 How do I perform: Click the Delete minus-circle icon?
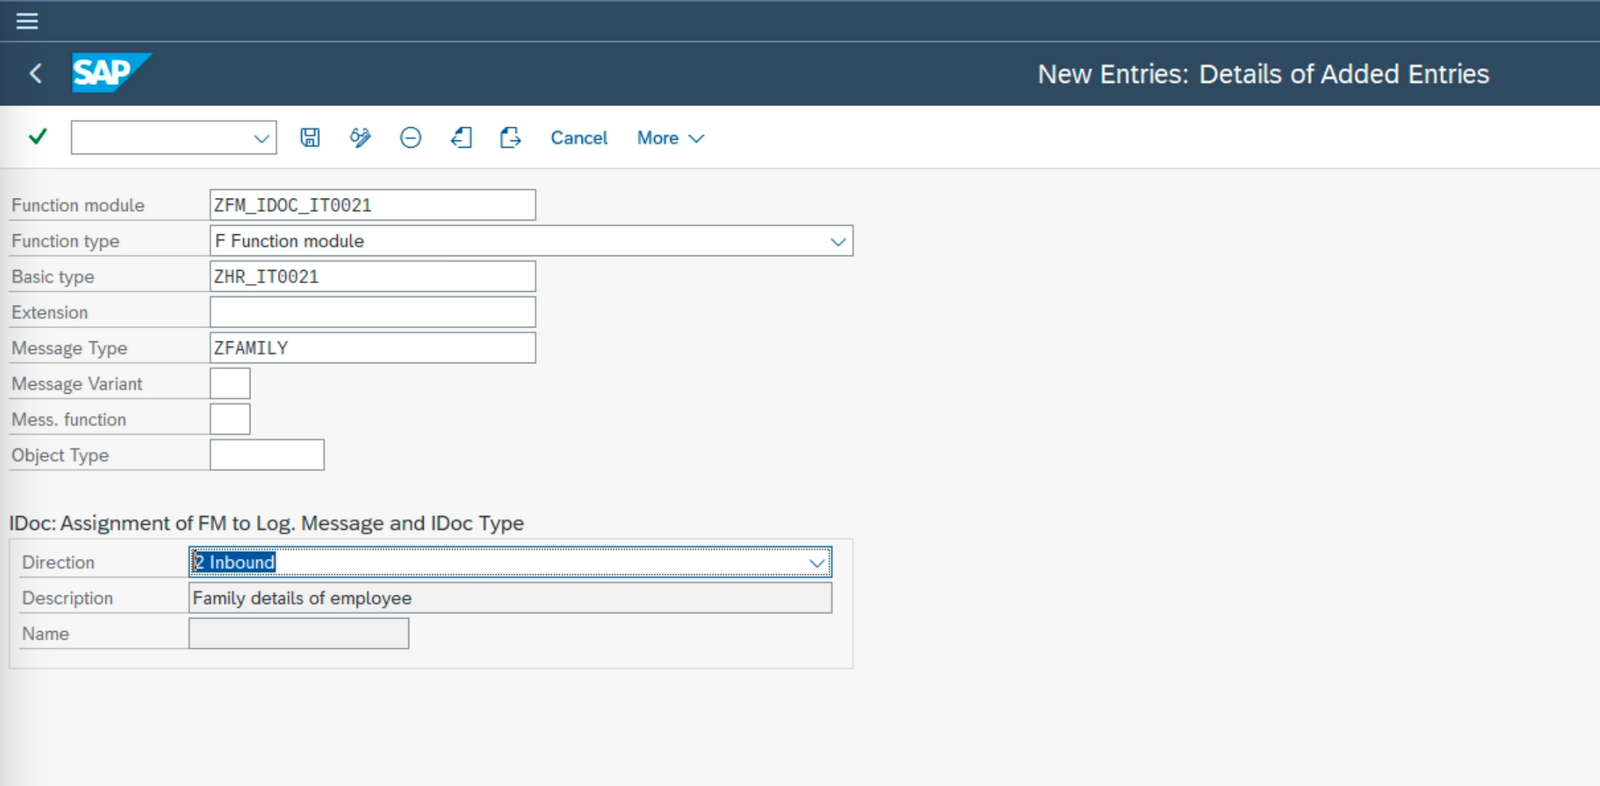(410, 137)
